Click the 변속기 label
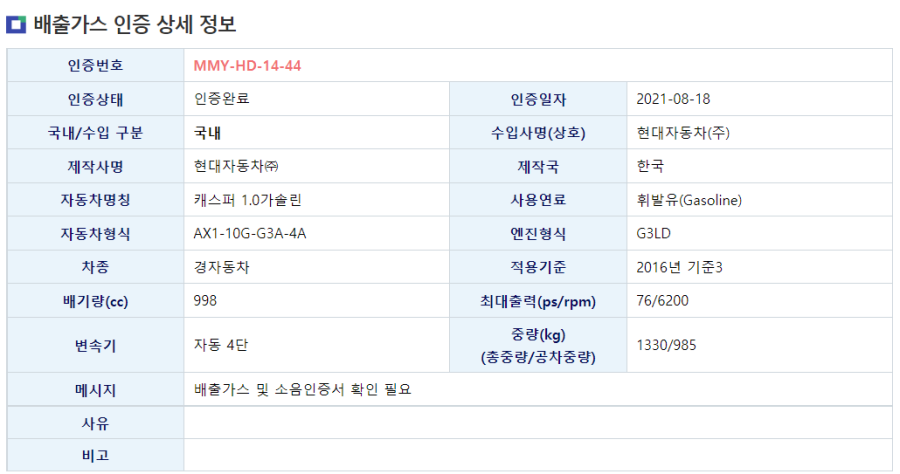Screen dimensions: 900x474 pos(95,345)
